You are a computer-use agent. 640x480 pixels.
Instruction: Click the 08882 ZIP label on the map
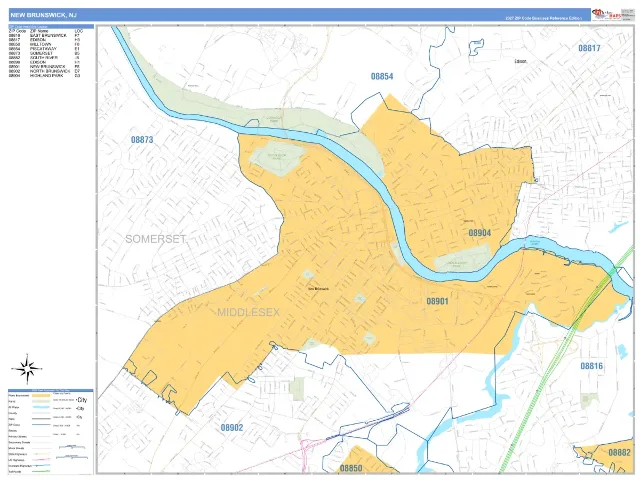click(x=620, y=452)
